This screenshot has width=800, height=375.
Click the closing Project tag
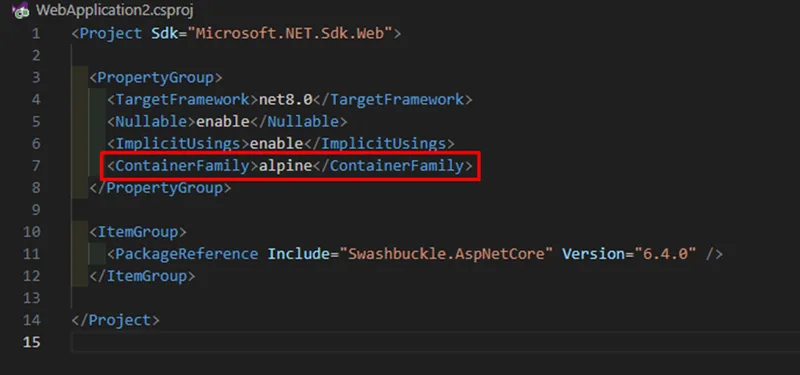[x=116, y=320]
